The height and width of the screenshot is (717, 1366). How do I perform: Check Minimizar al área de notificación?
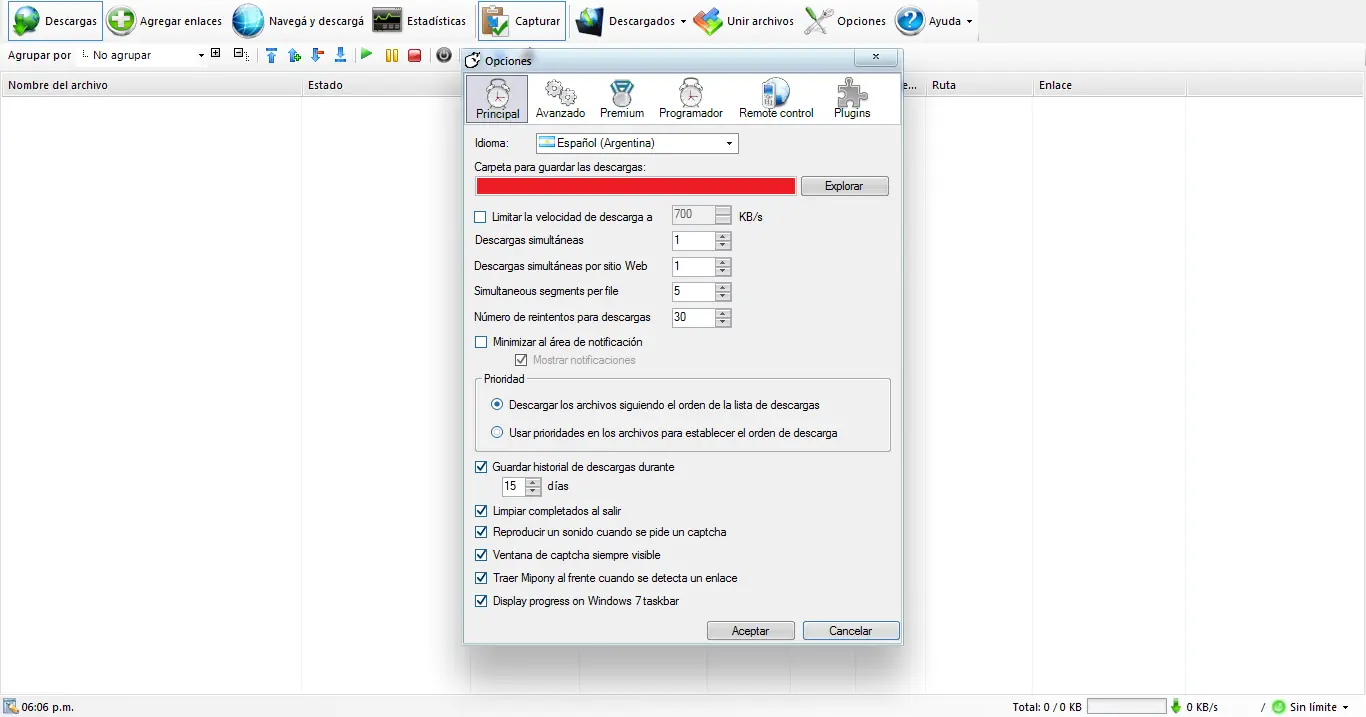coord(480,342)
